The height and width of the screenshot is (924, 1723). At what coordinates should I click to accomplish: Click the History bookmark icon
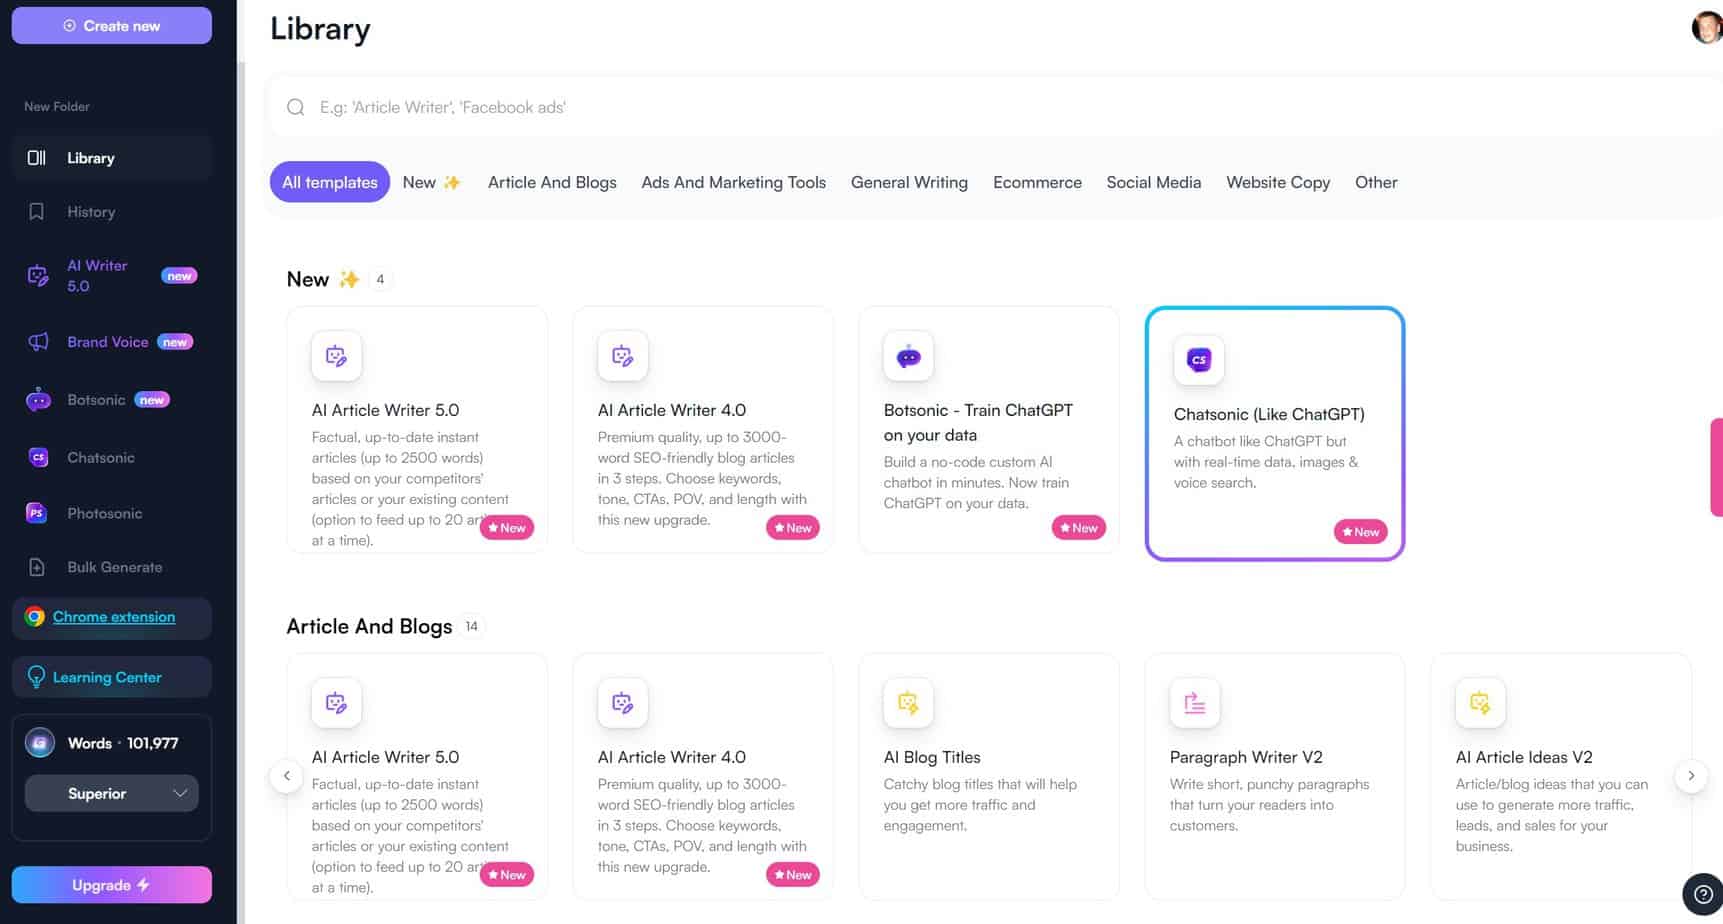point(37,212)
